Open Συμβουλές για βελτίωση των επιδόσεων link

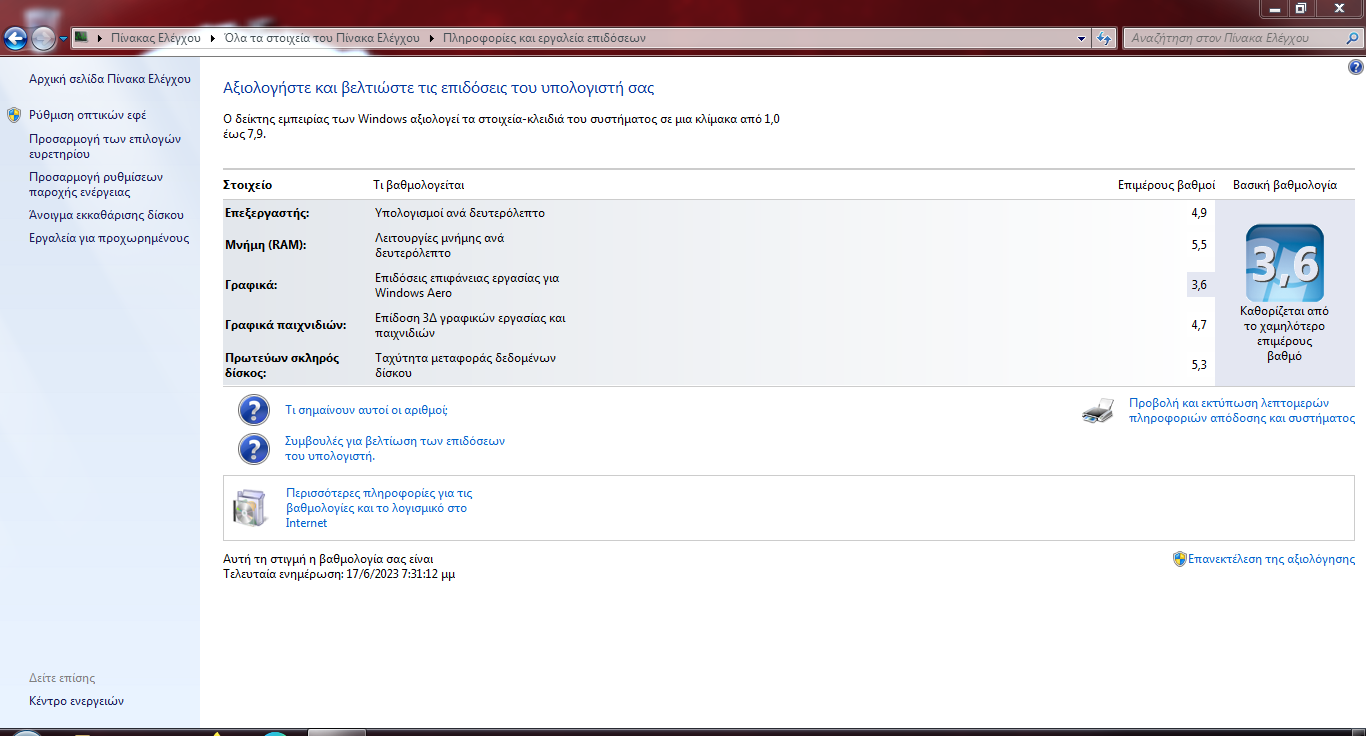tap(395, 448)
